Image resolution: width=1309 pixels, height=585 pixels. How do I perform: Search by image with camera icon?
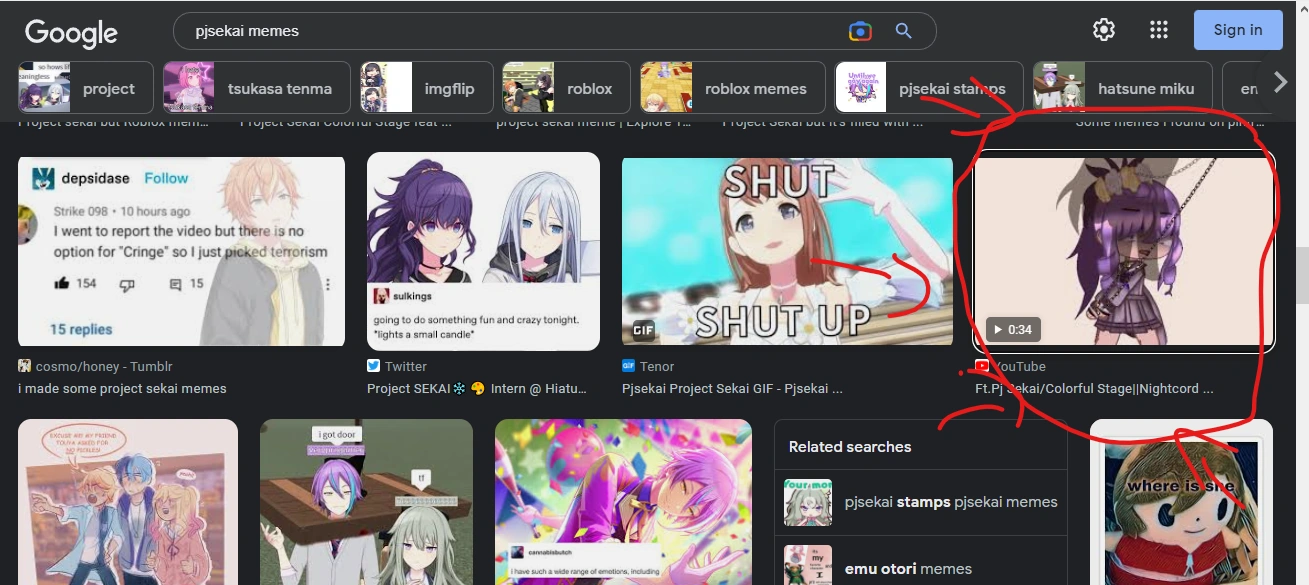[860, 31]
